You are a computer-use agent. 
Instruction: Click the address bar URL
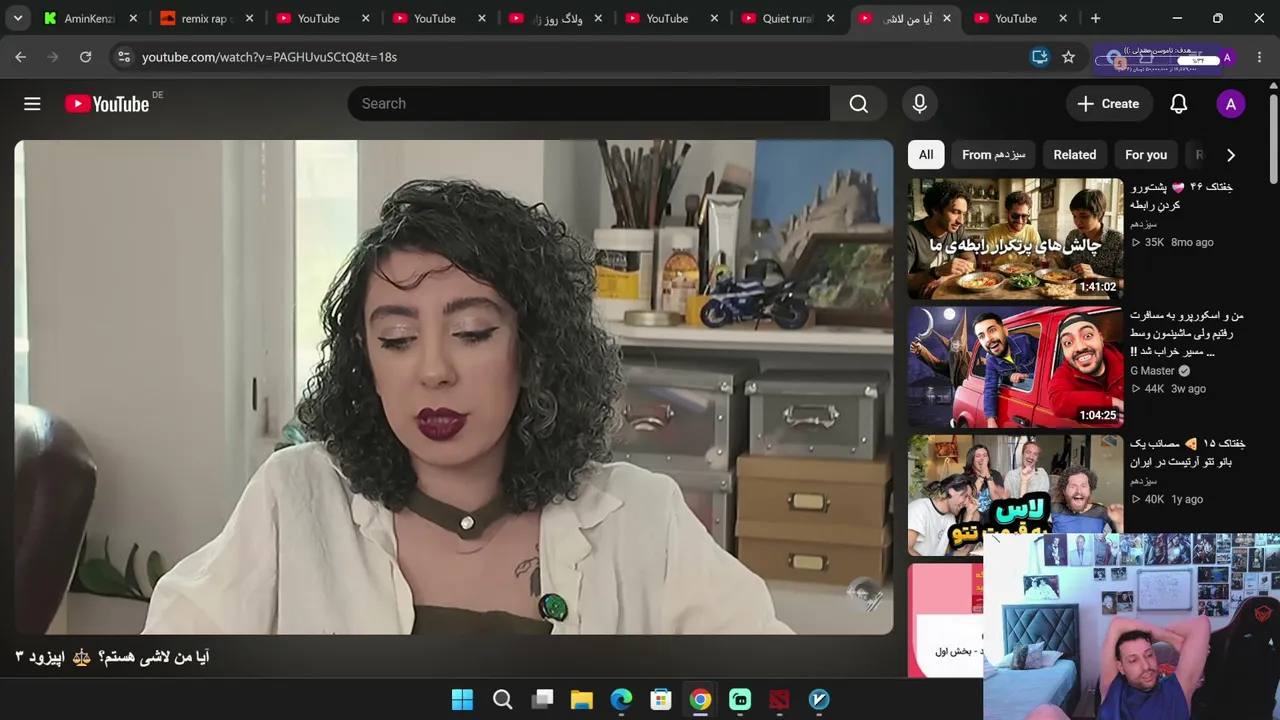point(270,57)
